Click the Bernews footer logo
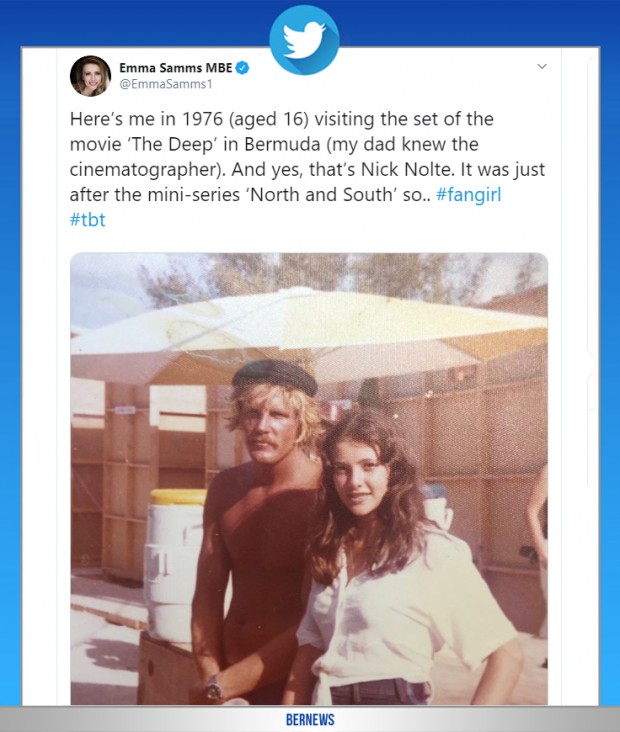 pyautogui.click(x=310, y=719)
